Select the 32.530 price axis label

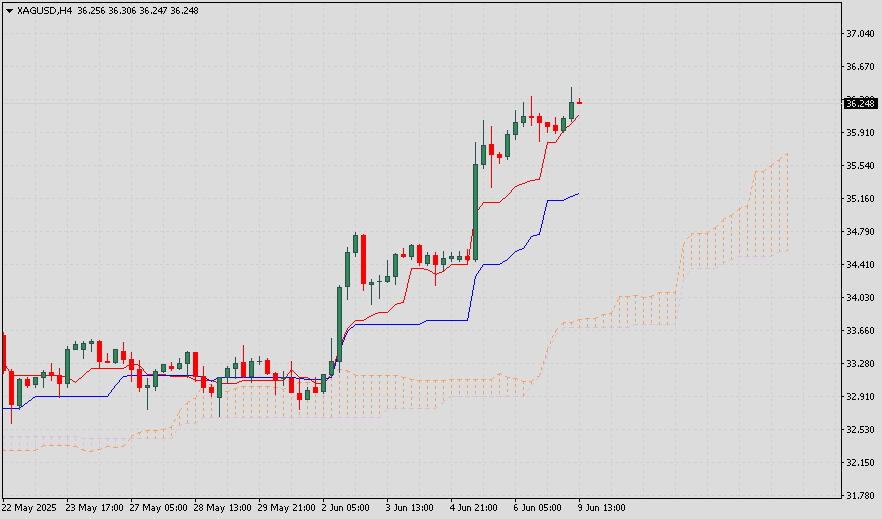tap(861, 430)
